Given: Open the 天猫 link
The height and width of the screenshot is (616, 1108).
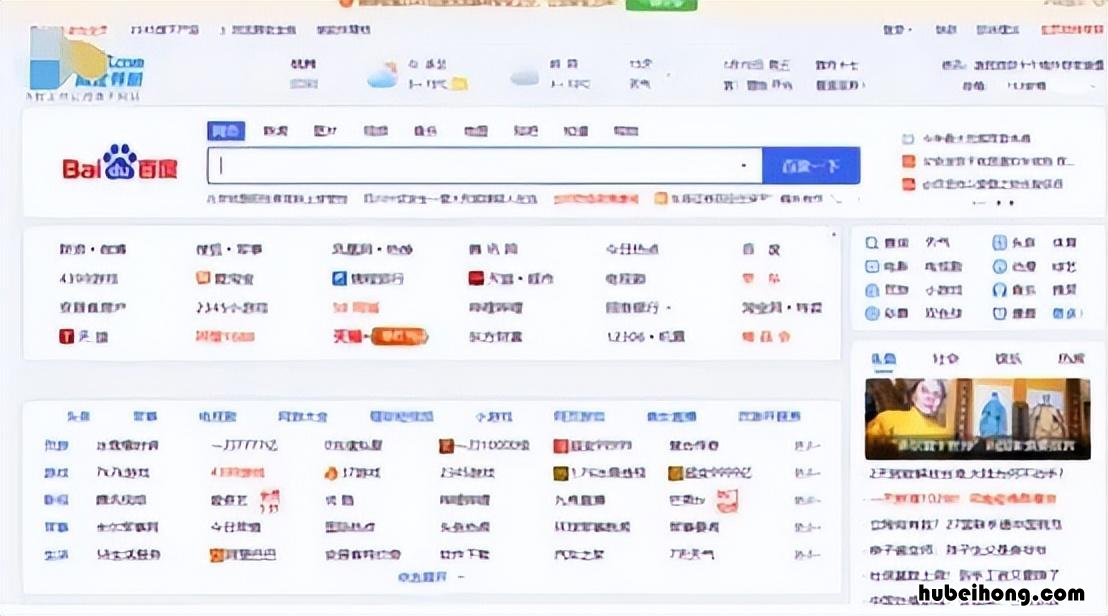Looking at the screenshot, I should (347, 336).
